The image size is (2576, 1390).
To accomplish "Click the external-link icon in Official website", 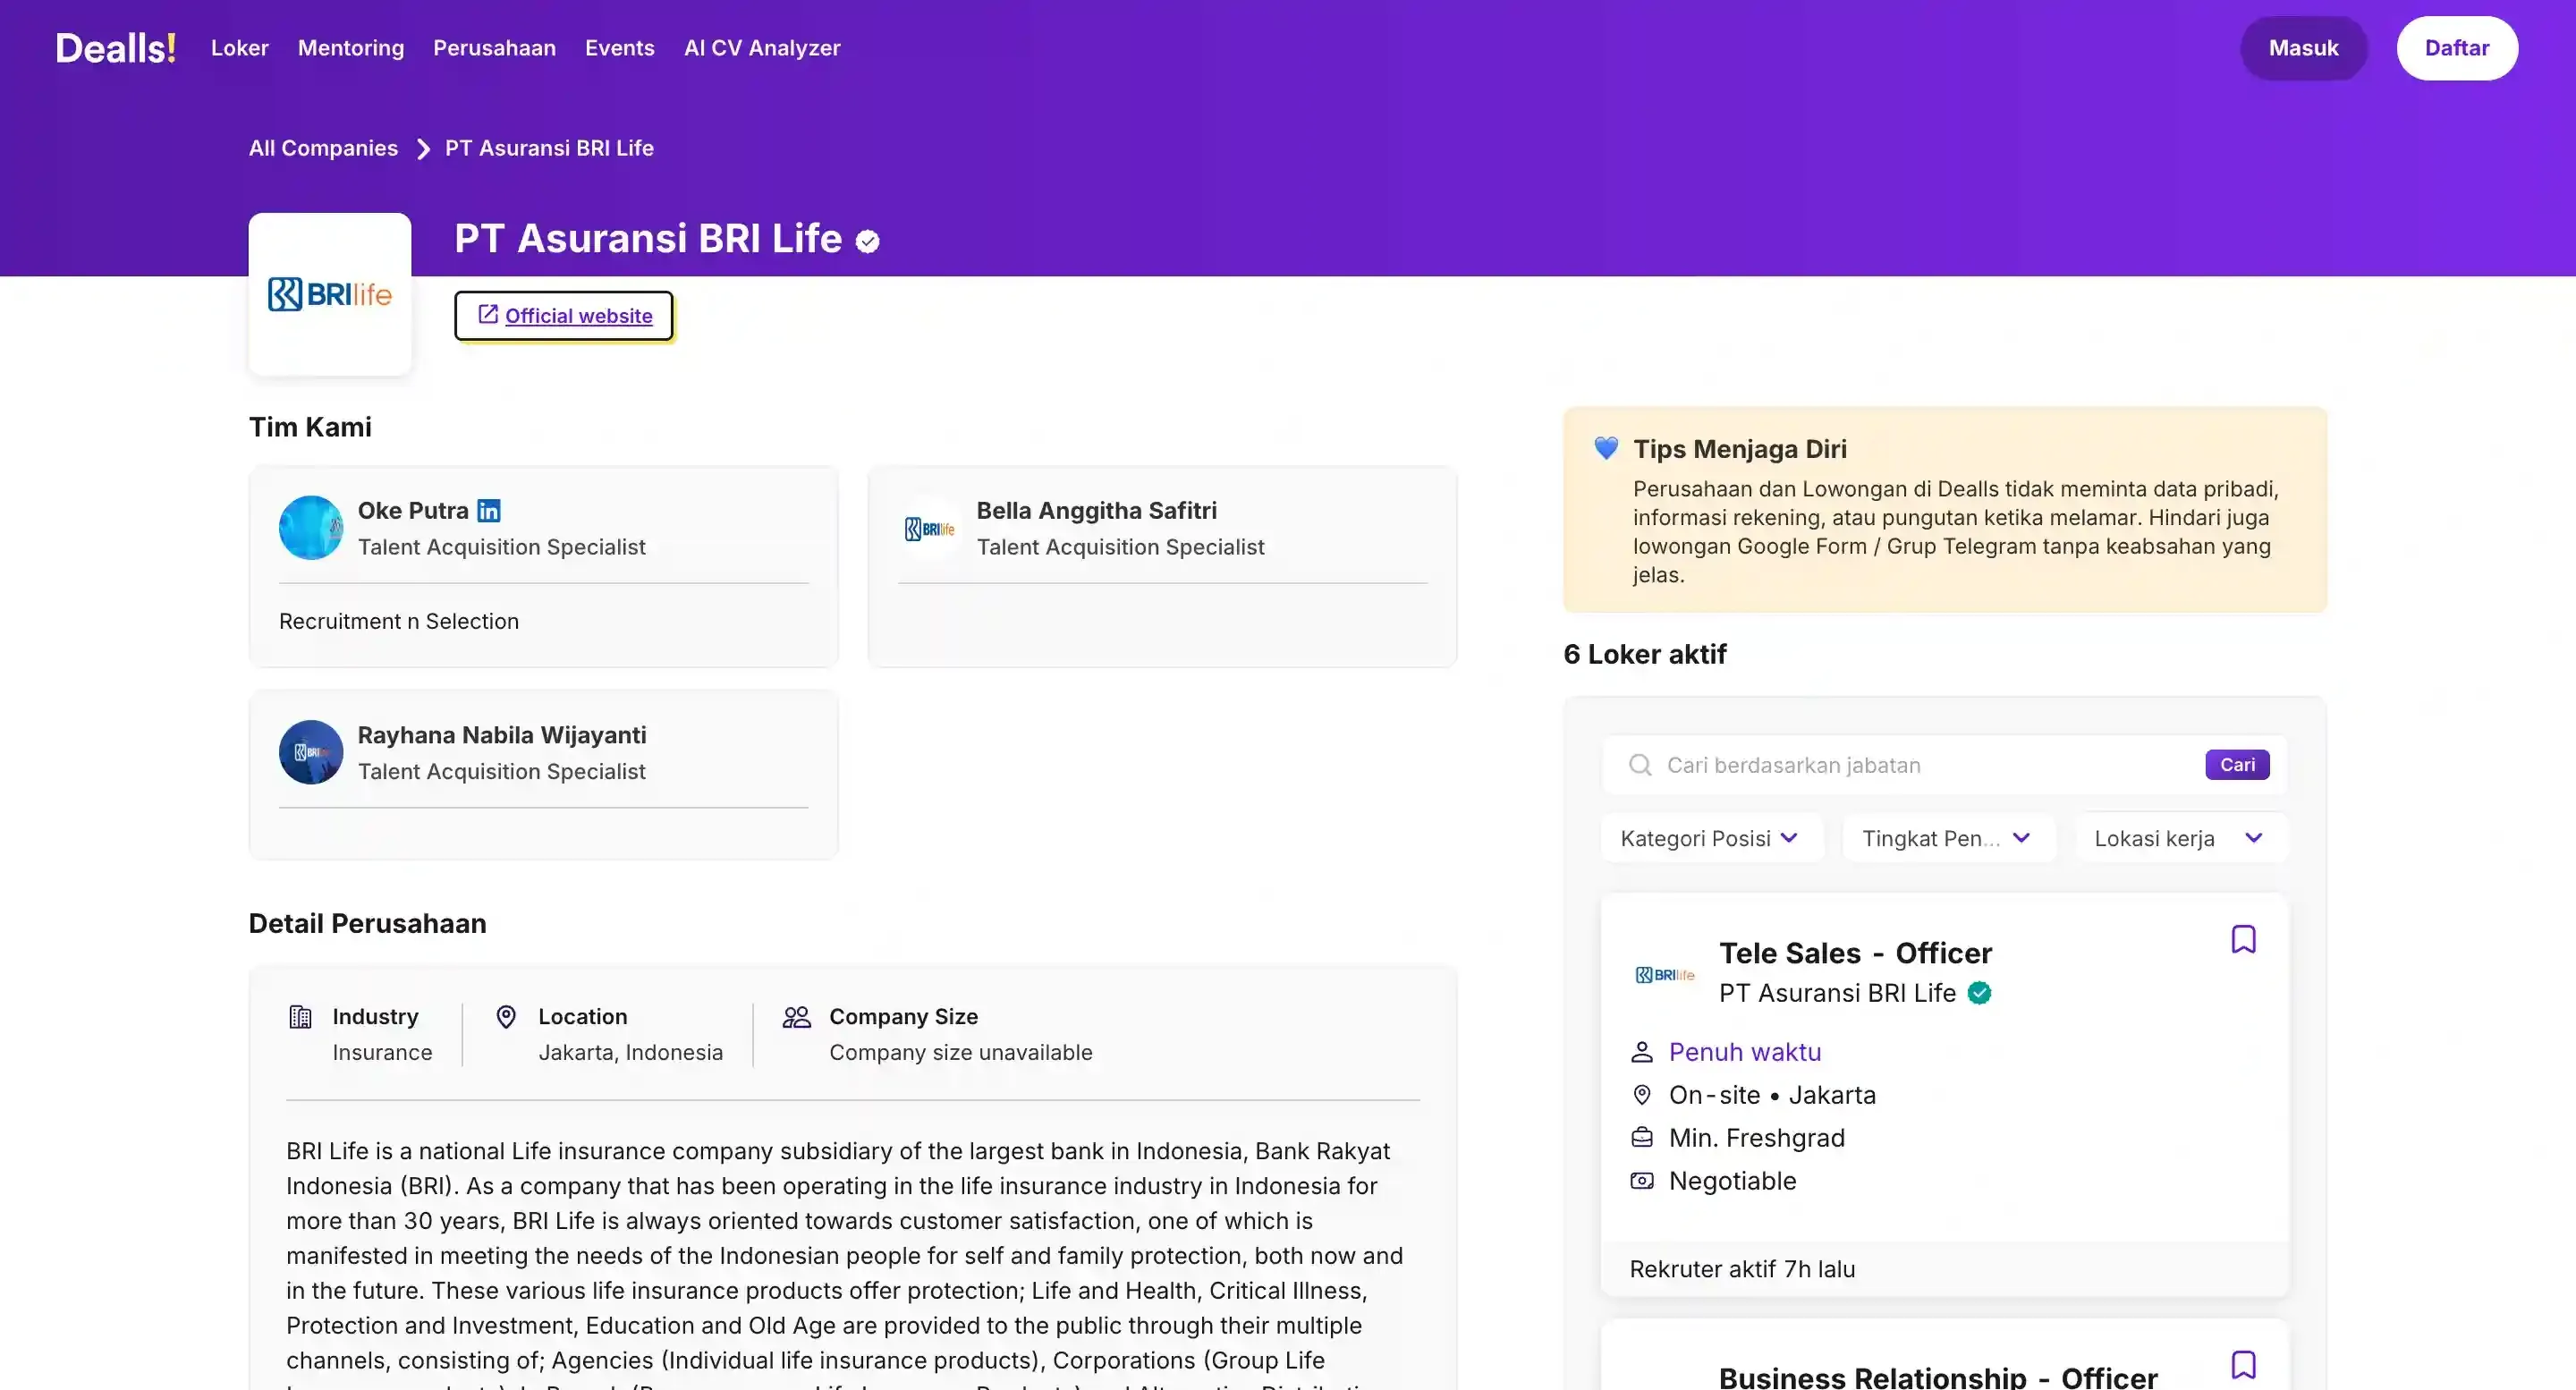I will pos(488,314).
